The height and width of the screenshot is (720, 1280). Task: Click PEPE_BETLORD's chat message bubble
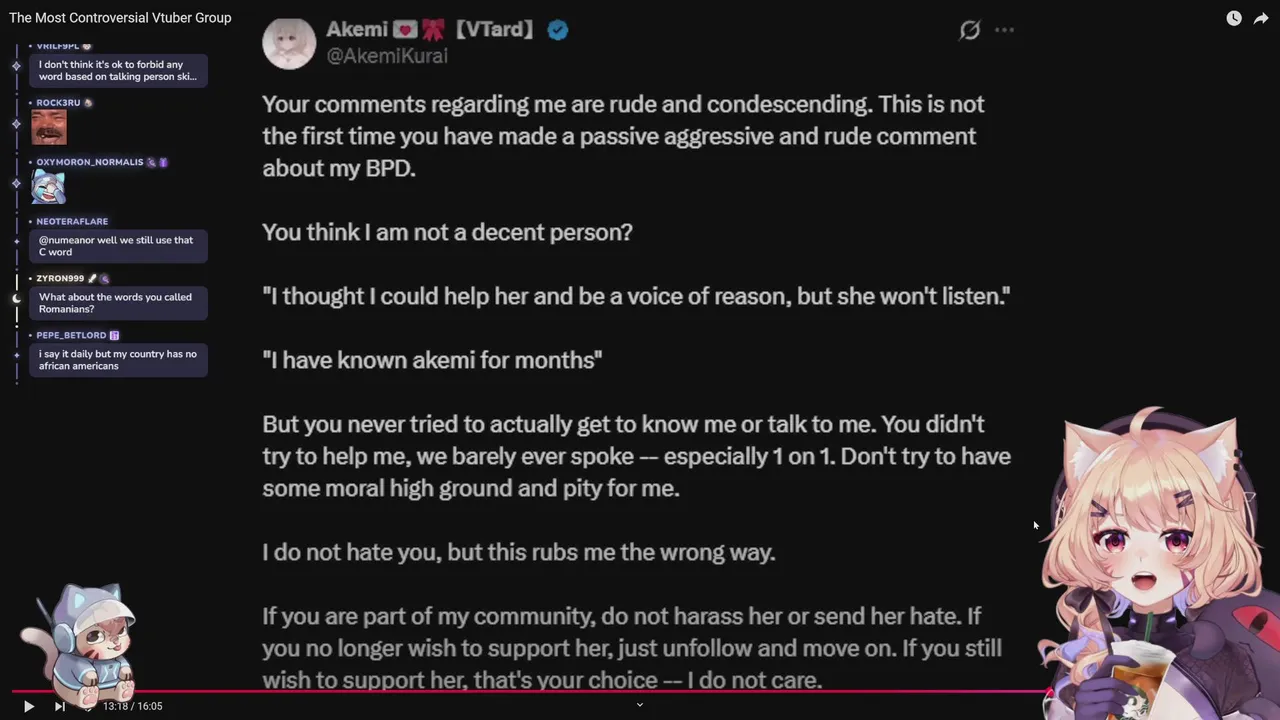click(118, 360)
